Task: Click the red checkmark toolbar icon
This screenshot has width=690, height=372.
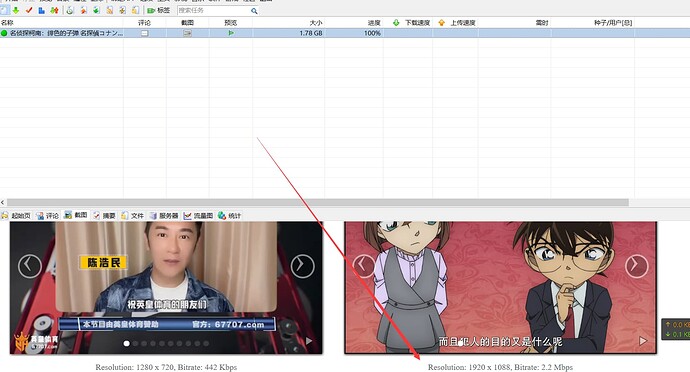Action: [x=29, y=10]
